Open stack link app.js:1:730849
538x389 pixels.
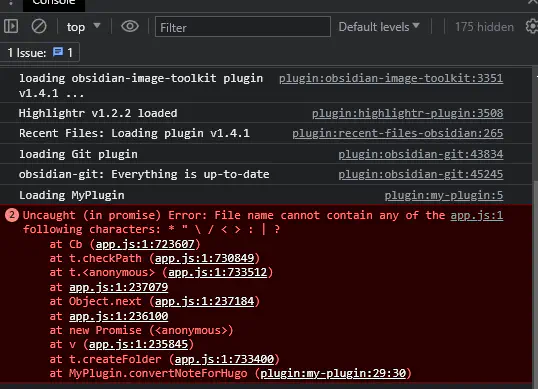[x=204, y=258]
